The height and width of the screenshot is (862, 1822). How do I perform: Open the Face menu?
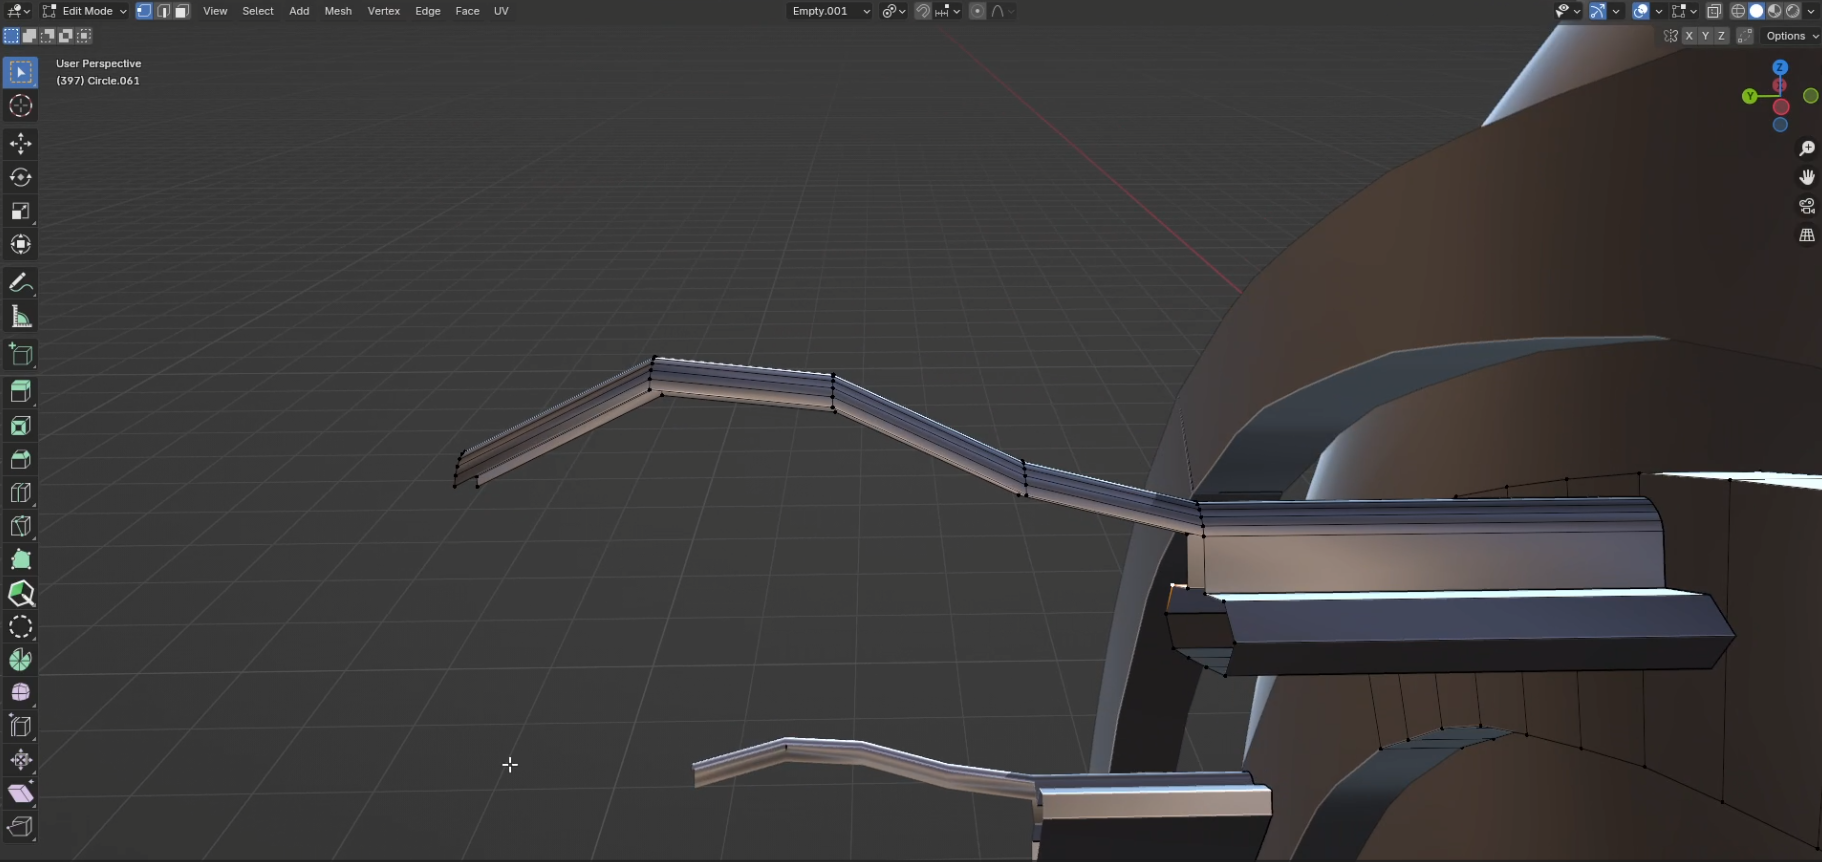point(467,11)
